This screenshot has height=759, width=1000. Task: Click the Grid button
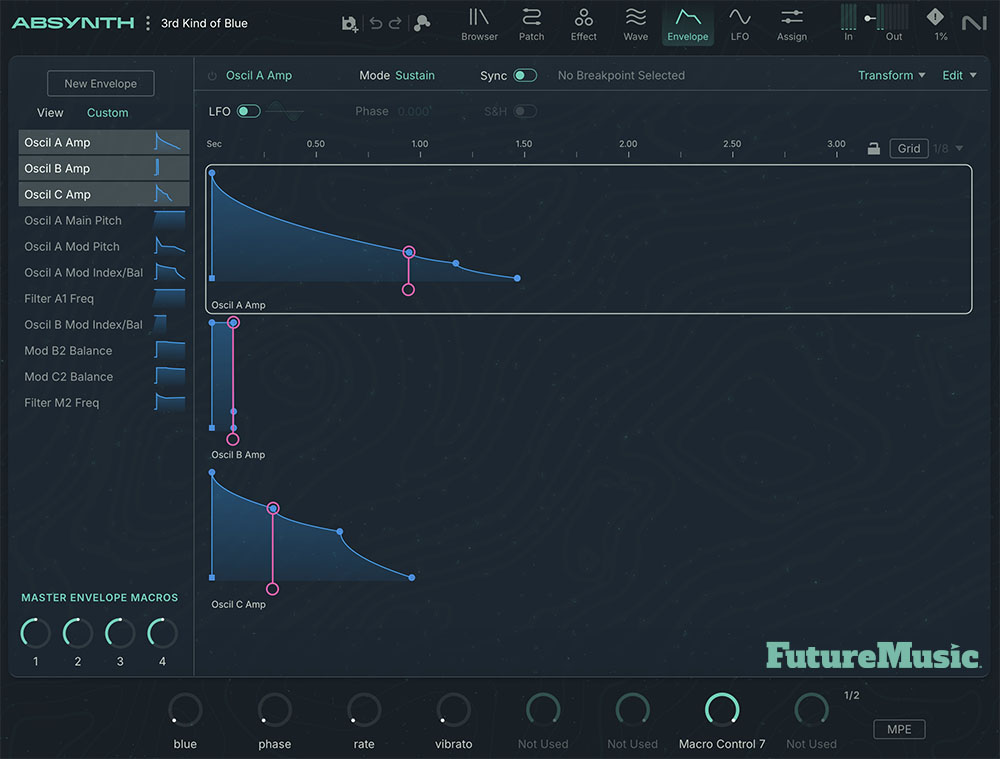[x=909, y=149]
